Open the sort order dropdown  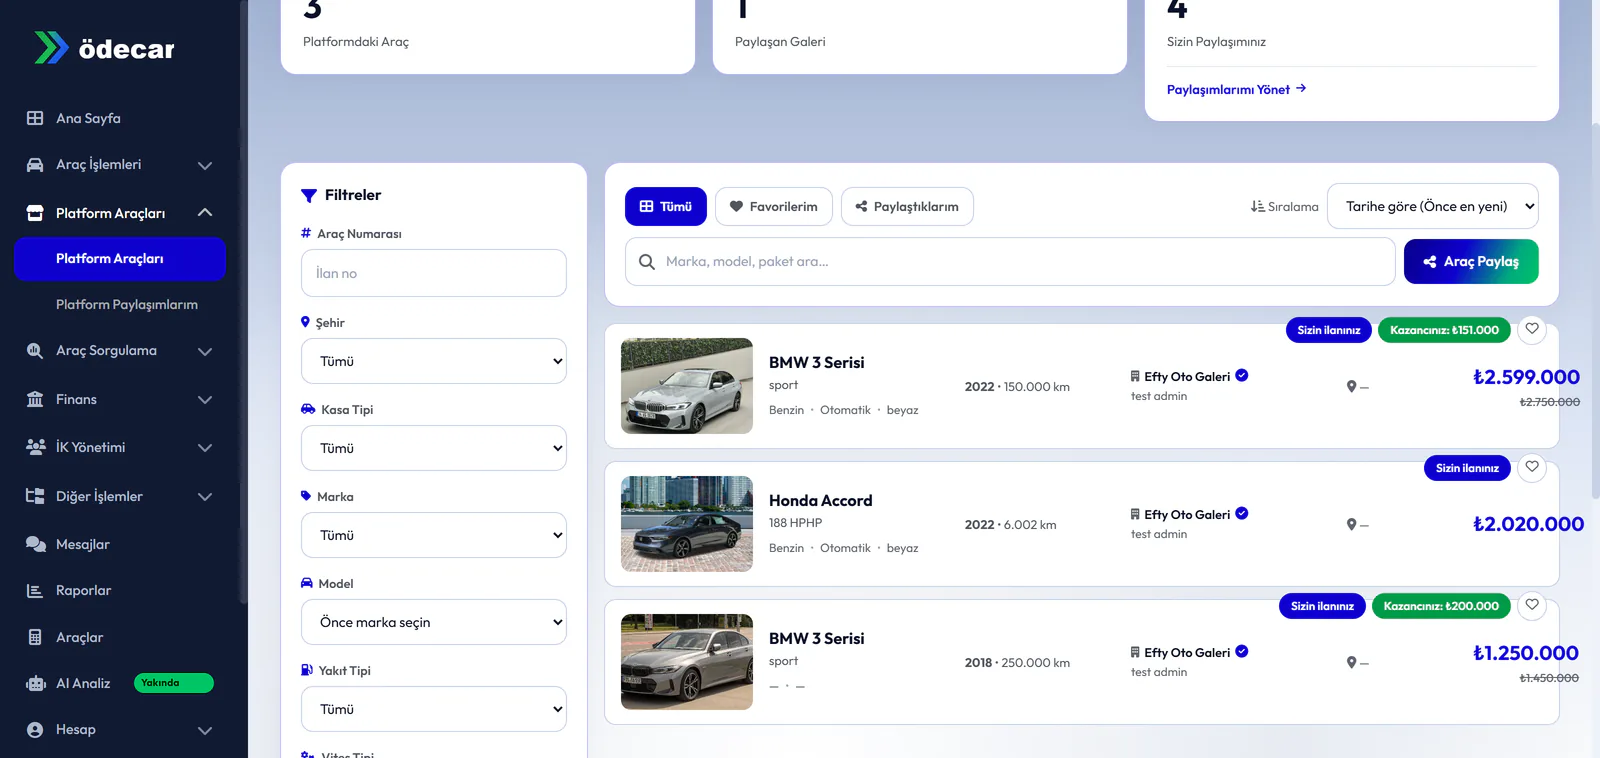(x=1433, y=206)
